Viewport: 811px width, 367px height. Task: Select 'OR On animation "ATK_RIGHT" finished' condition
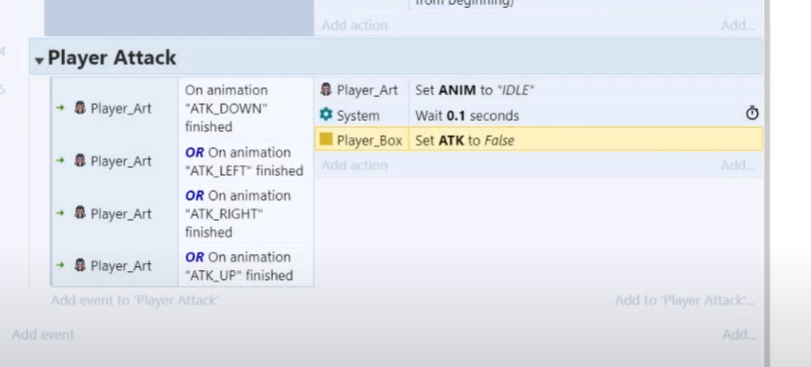click(x=246, y=213)
